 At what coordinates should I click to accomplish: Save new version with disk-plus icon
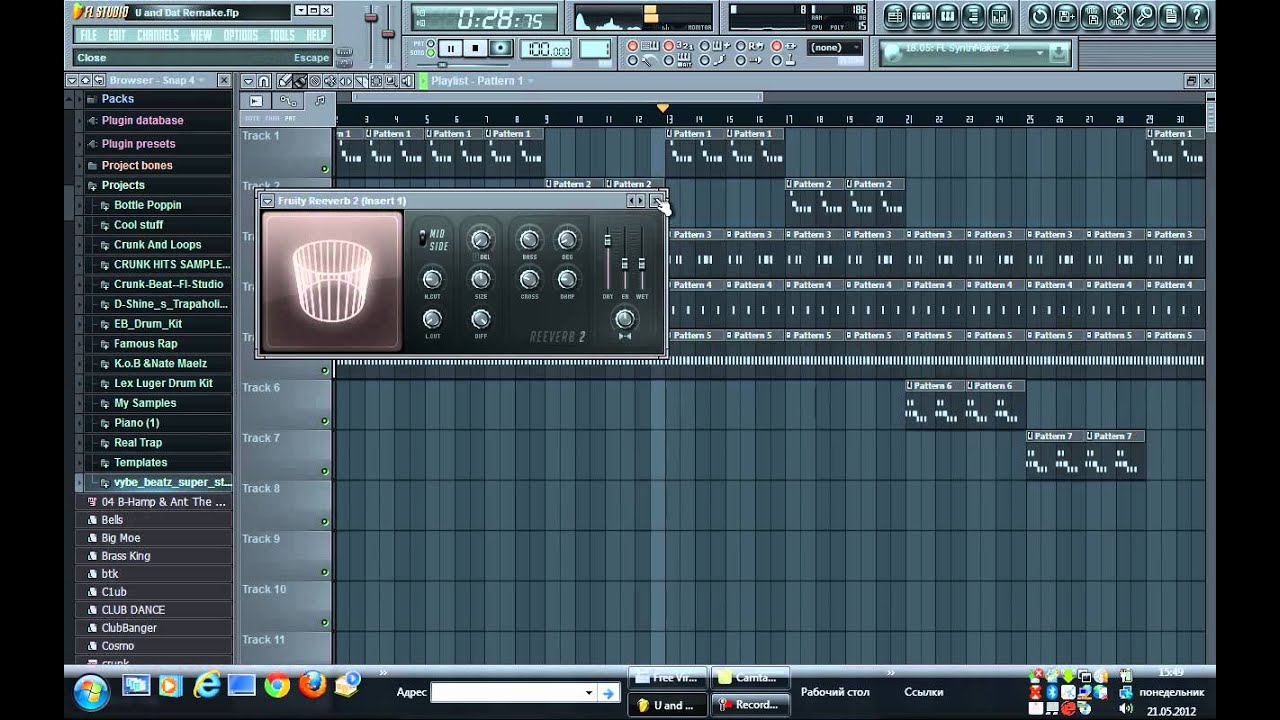1066,17
